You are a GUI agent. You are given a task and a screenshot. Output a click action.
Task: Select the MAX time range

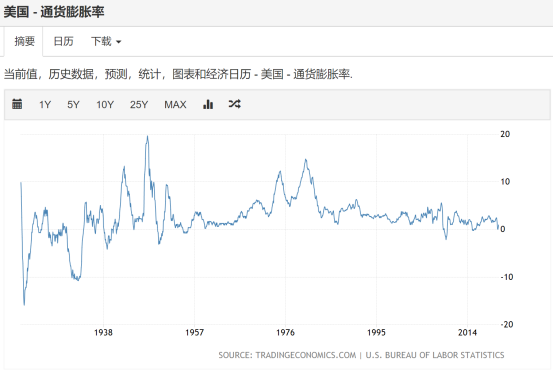click(x=175, y=105)
